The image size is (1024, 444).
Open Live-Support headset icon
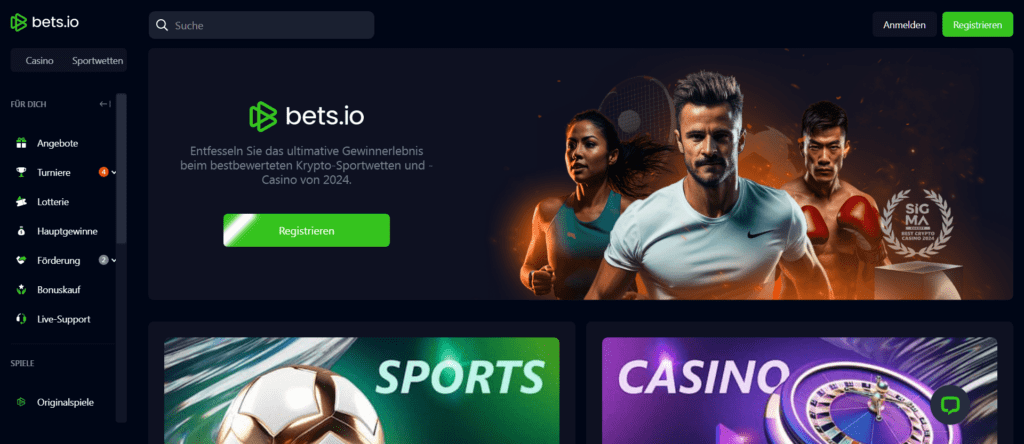[22, 319]
